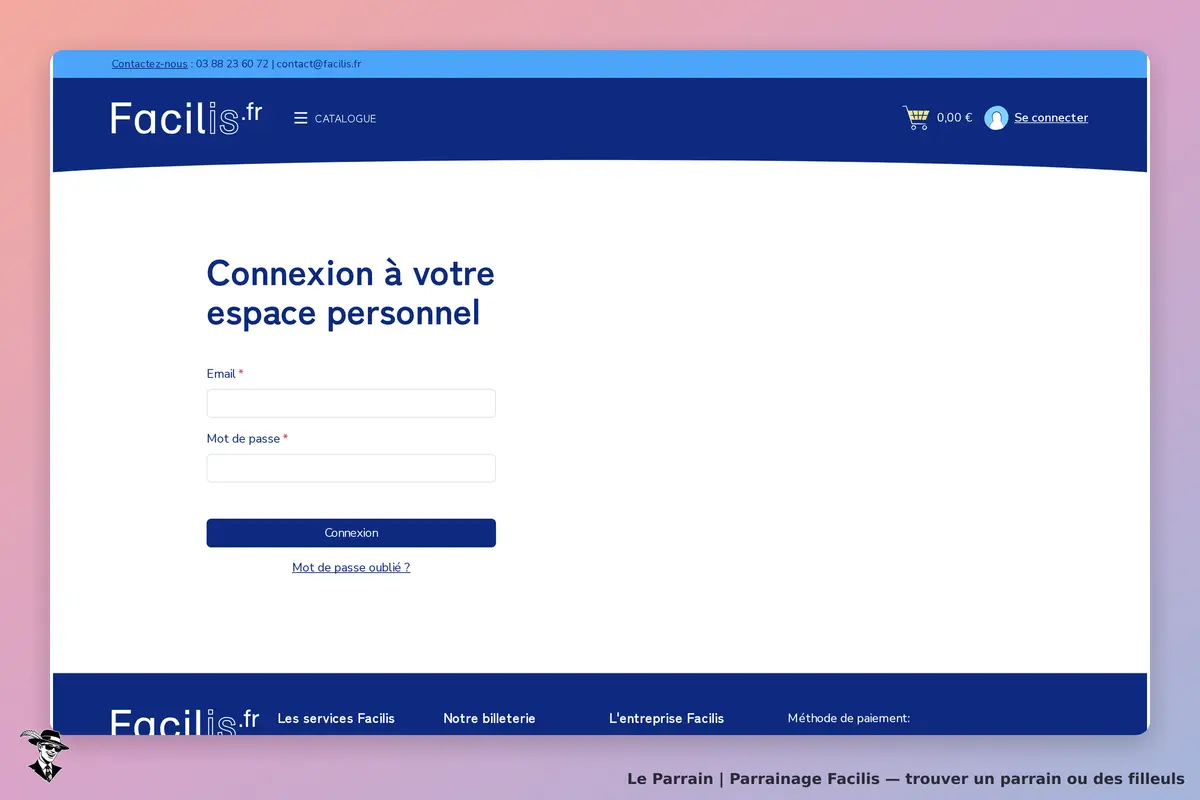The image size is (1200, 800).
Task: Click the Se connecter link
Action: 1051,118
